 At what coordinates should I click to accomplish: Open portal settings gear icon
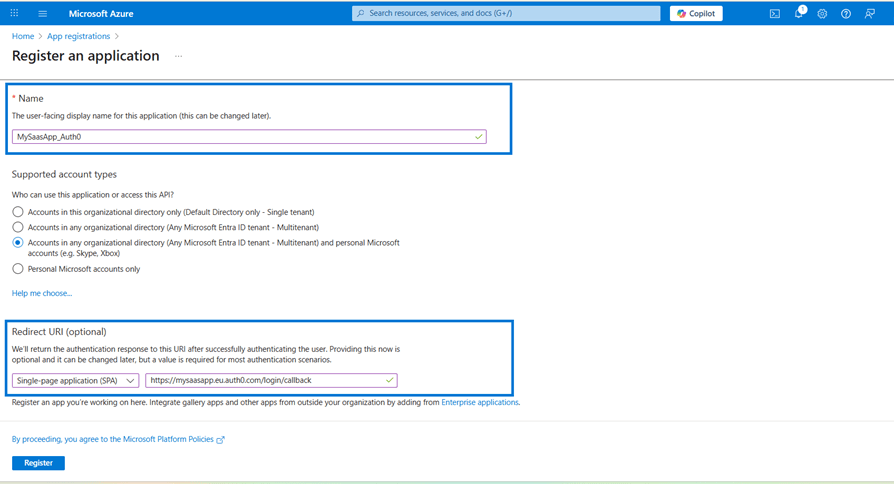pyautogui.click(x=822, y=14)
